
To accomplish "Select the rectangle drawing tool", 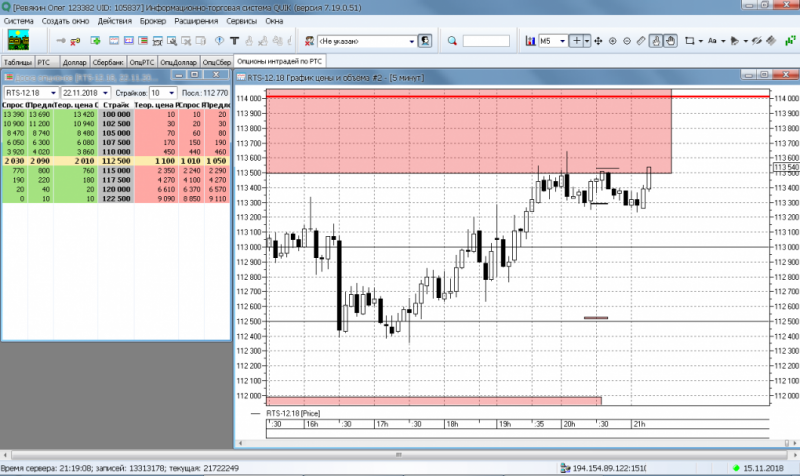I will click(689, 41).
